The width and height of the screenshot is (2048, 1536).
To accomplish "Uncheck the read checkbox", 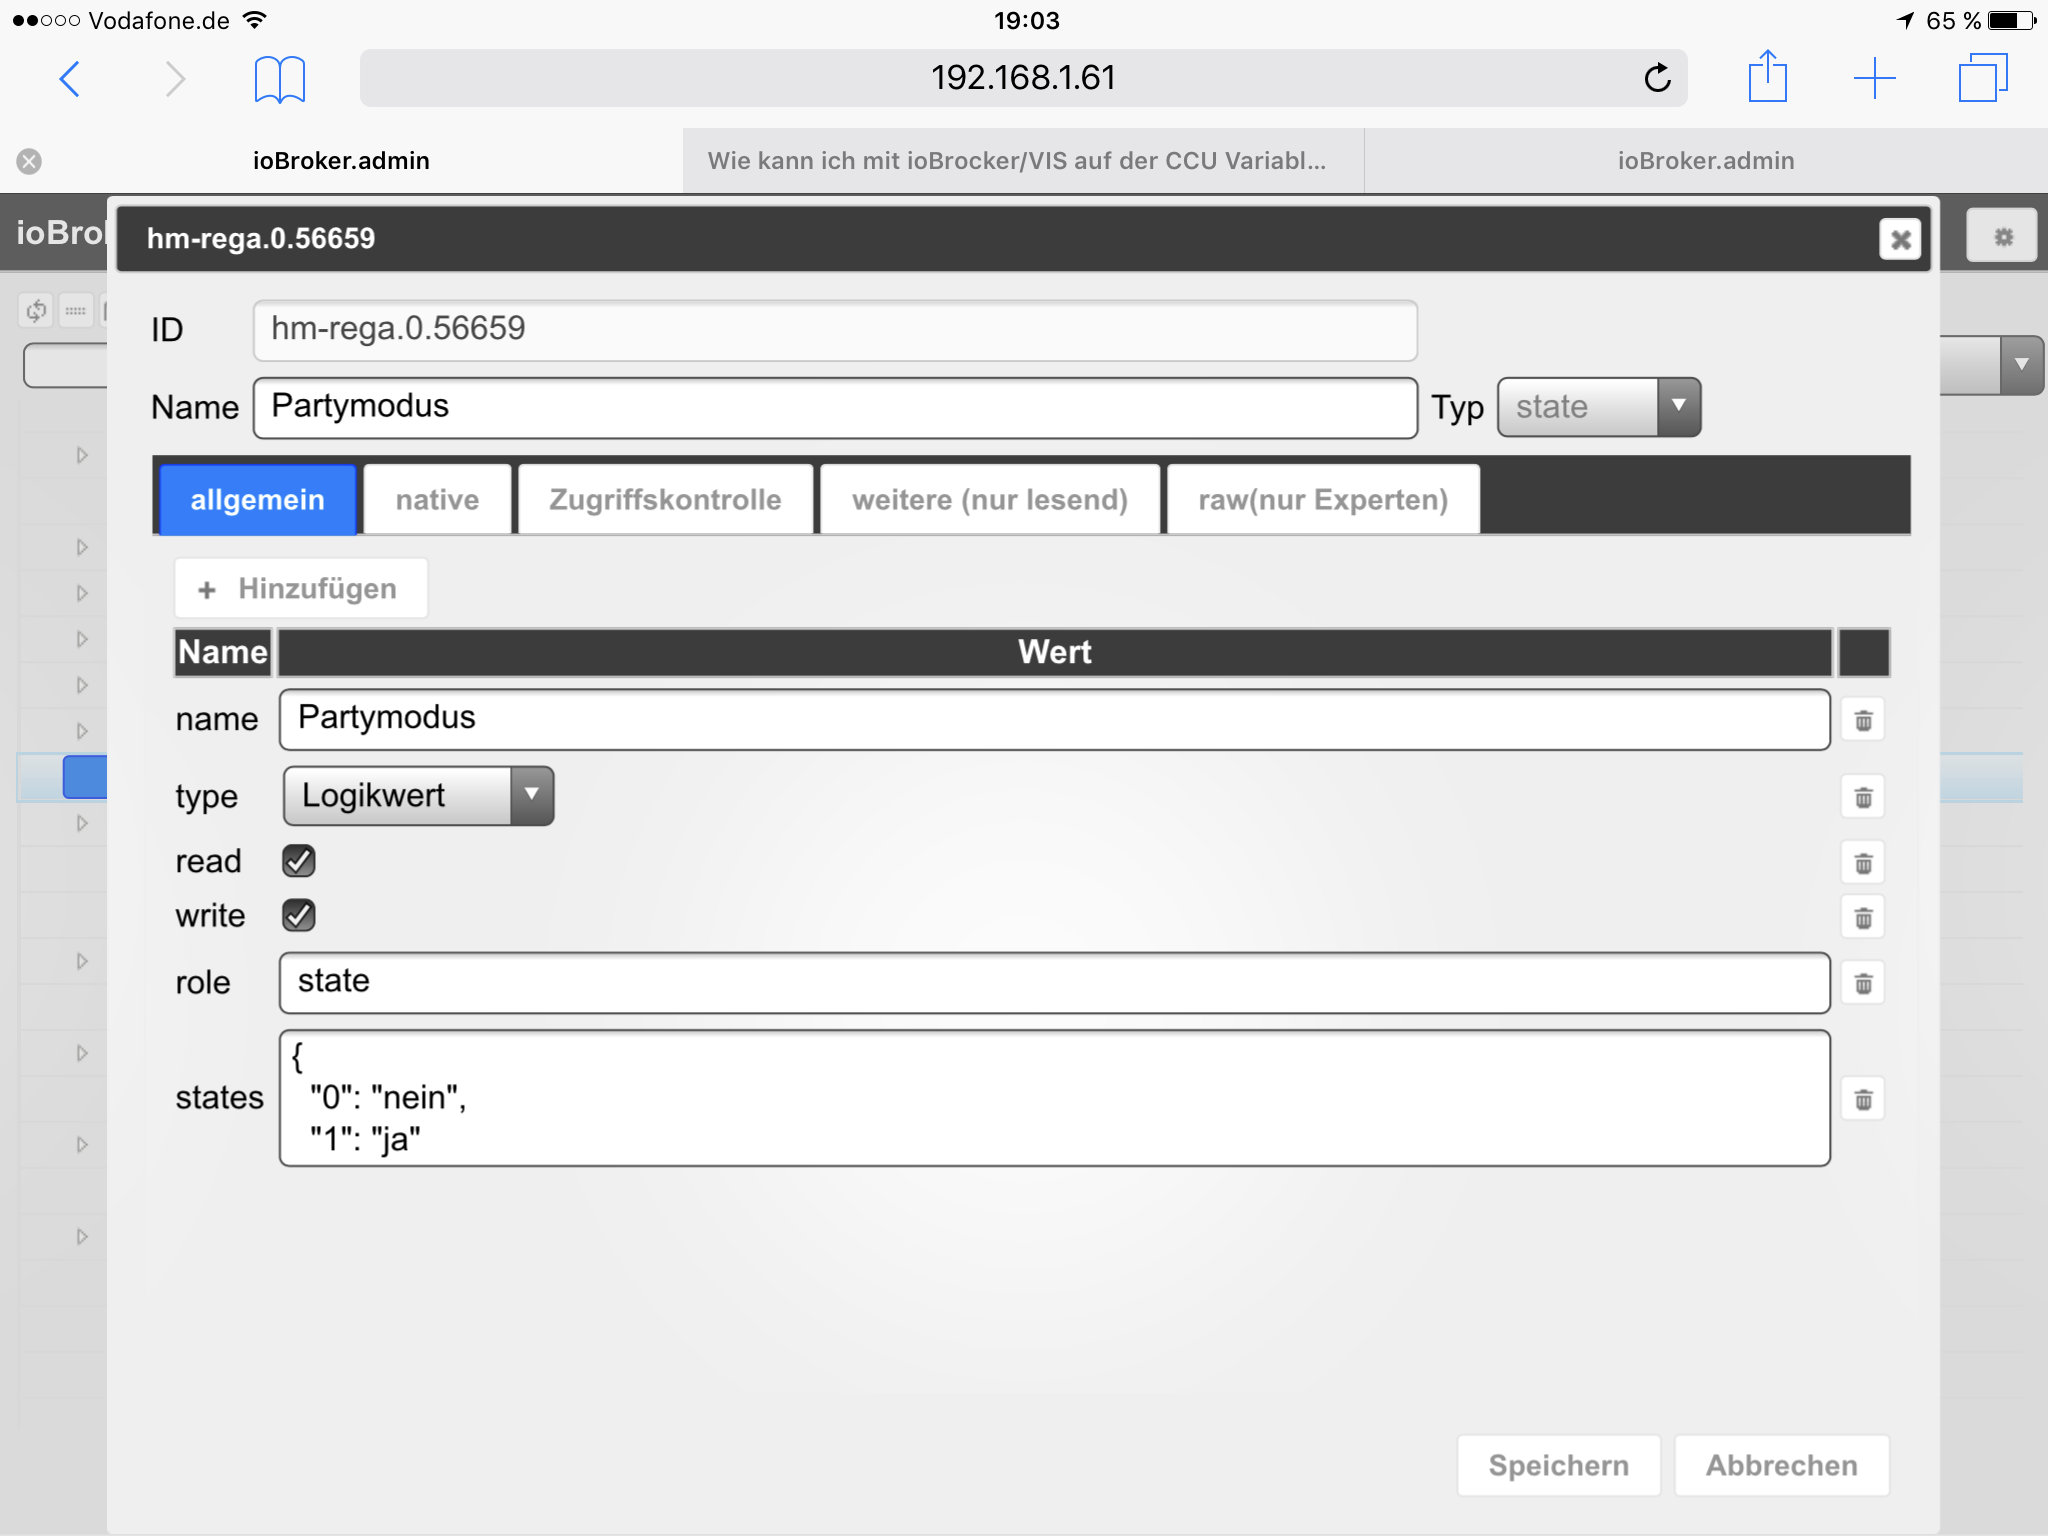I will click(x=299, y=861).
